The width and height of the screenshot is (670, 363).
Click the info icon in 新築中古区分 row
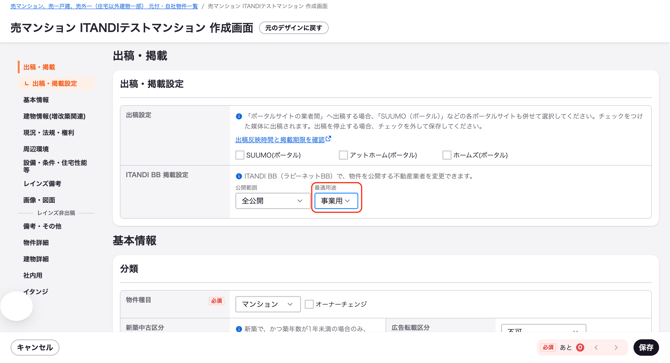coord(239,329)
